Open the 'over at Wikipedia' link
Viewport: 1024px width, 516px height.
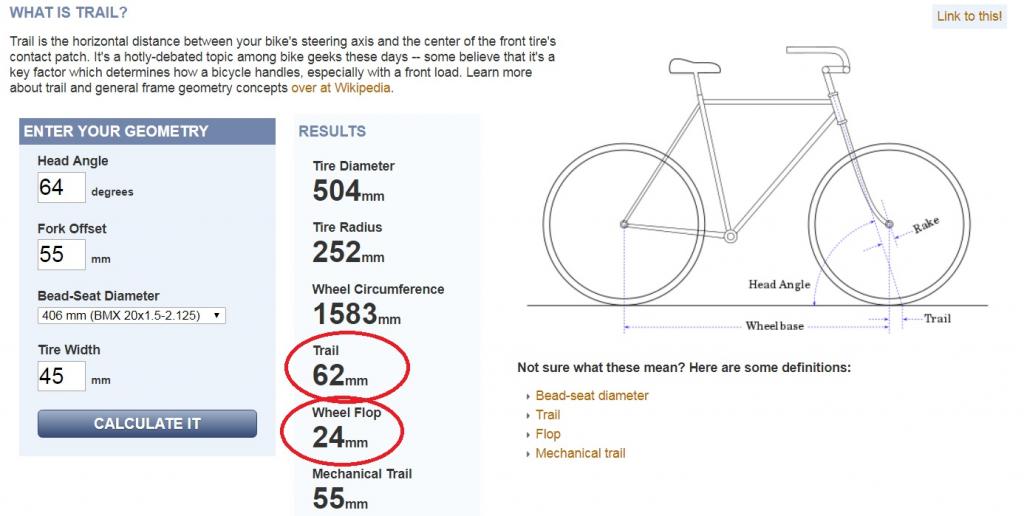pyautogui.click(x=341, y=88)
